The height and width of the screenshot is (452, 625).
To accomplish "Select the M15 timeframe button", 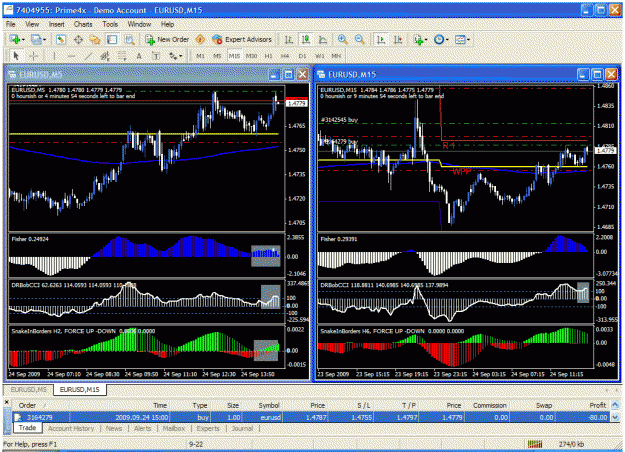I will [234, 56].
